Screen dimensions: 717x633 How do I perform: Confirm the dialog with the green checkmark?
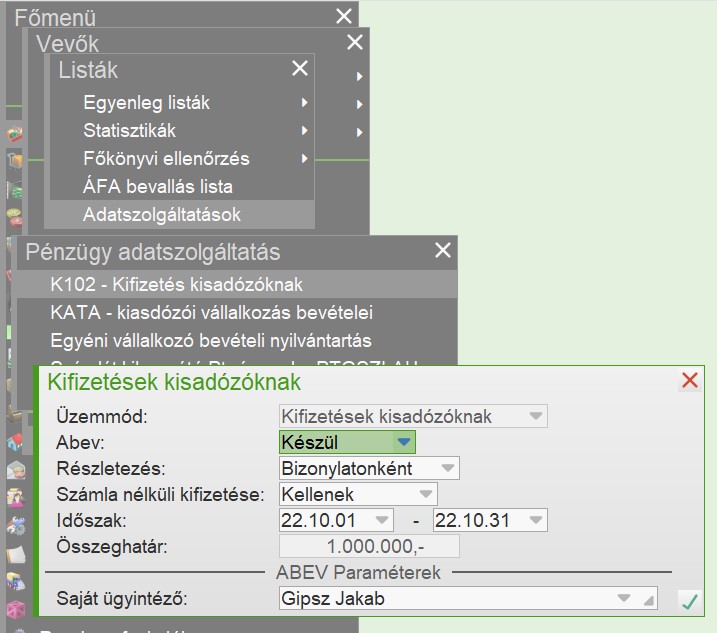click(690, 601)
